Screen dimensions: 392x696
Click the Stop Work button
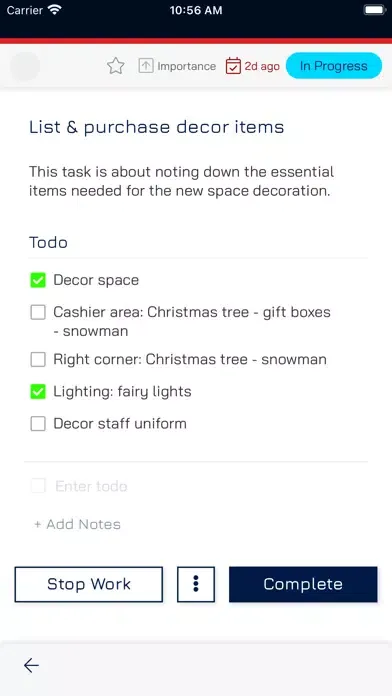89,584
